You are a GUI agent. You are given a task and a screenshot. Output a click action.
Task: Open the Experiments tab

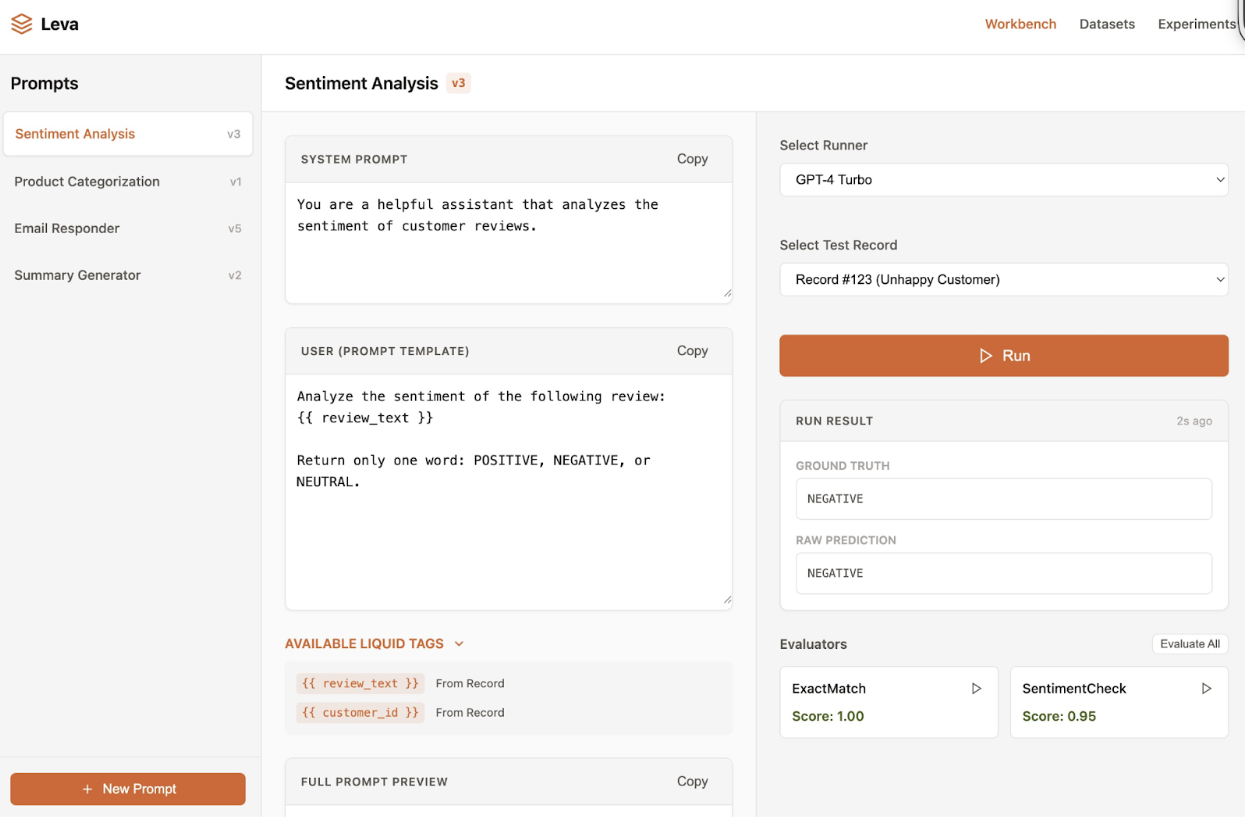click(x=1196, y=24)
